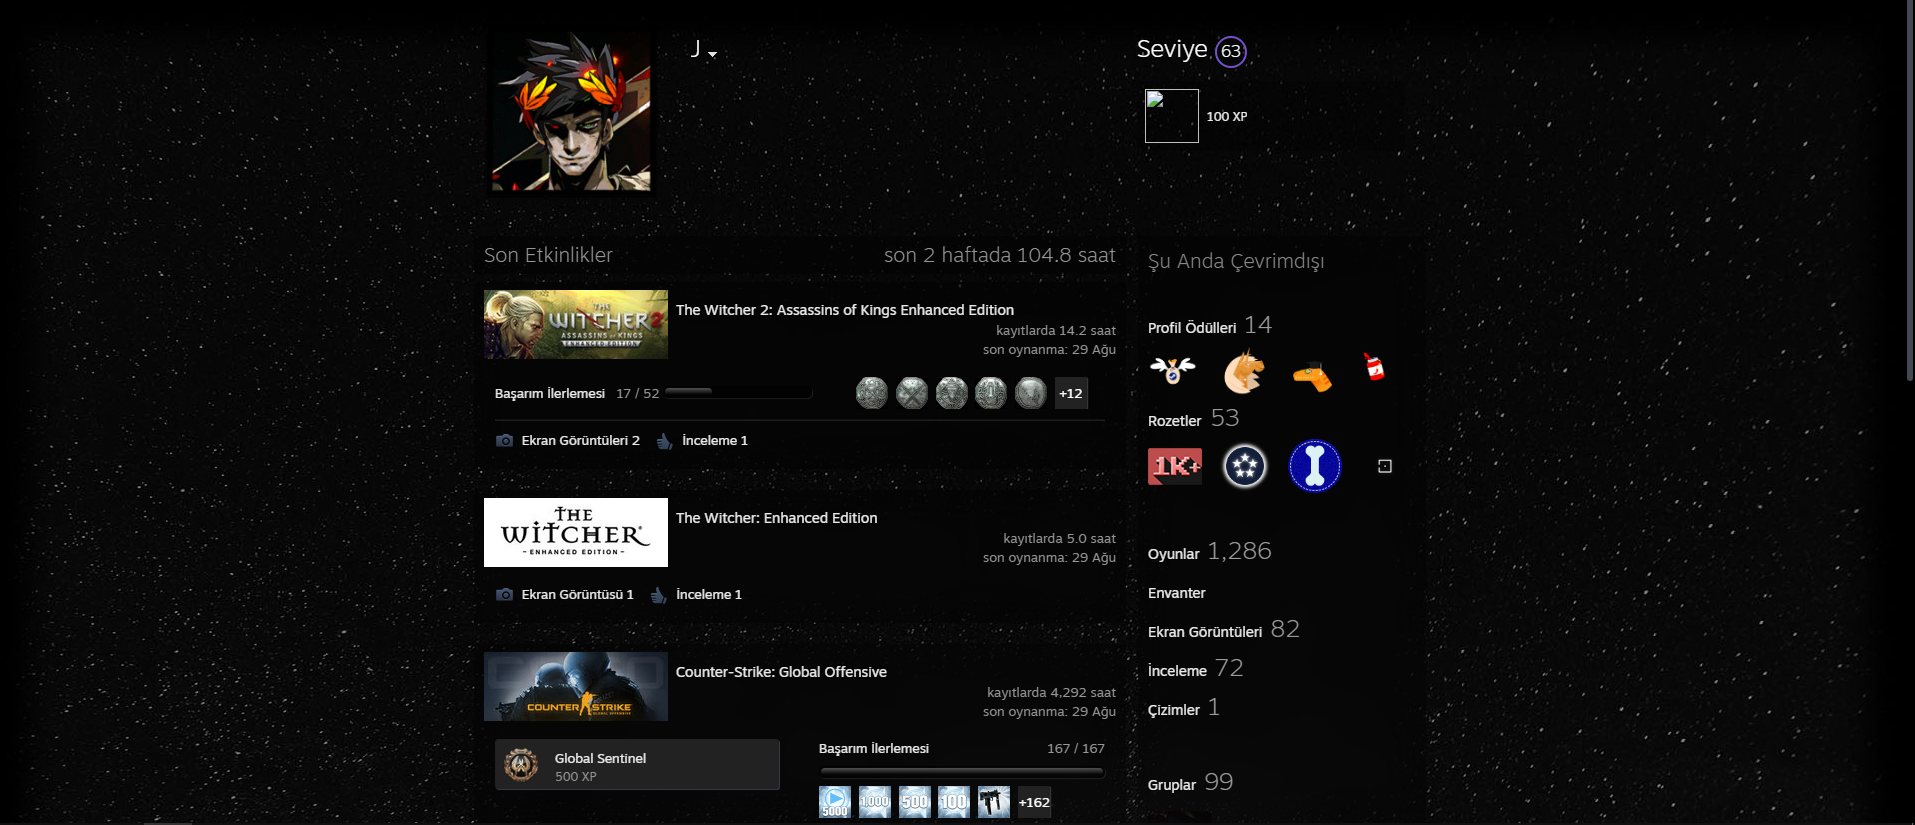View the machine pistol CS:GO achievement
1915x825 pixels.
(x=994, y=802)
